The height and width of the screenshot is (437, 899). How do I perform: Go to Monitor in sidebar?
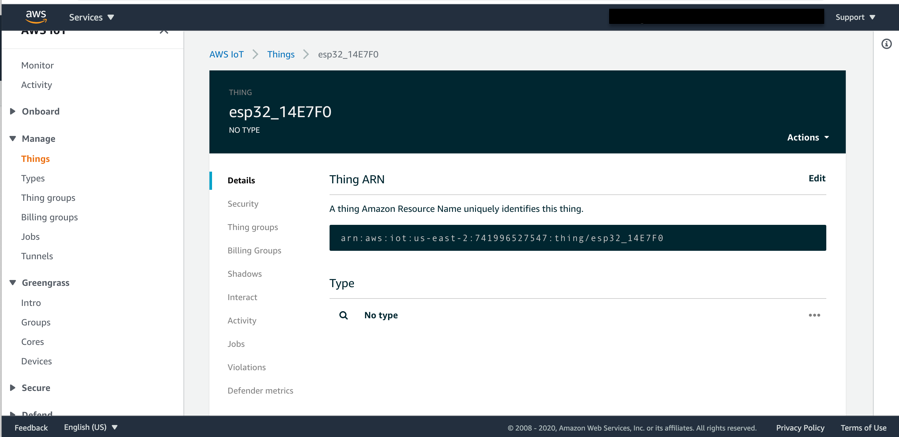tap(37, 65)
